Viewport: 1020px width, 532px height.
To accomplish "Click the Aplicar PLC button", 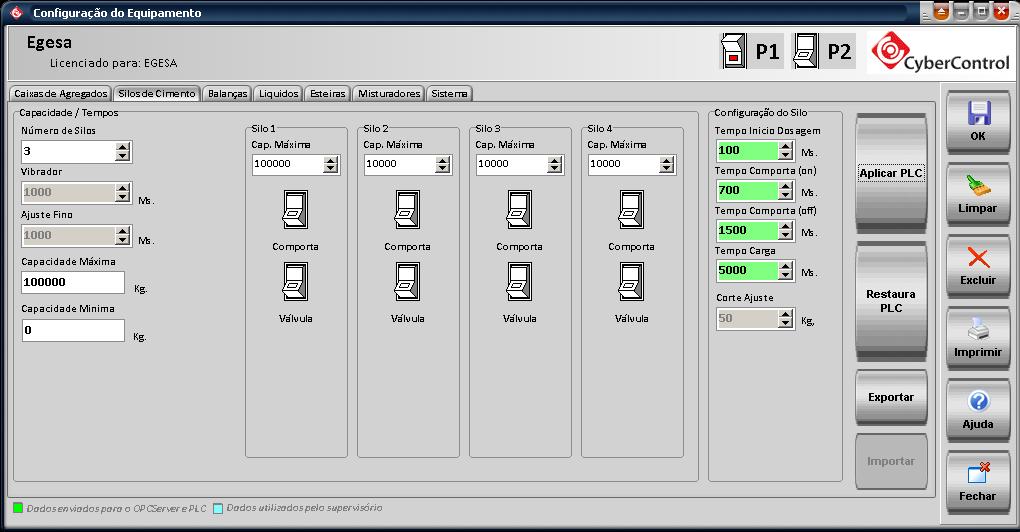I will coord(890,173).
